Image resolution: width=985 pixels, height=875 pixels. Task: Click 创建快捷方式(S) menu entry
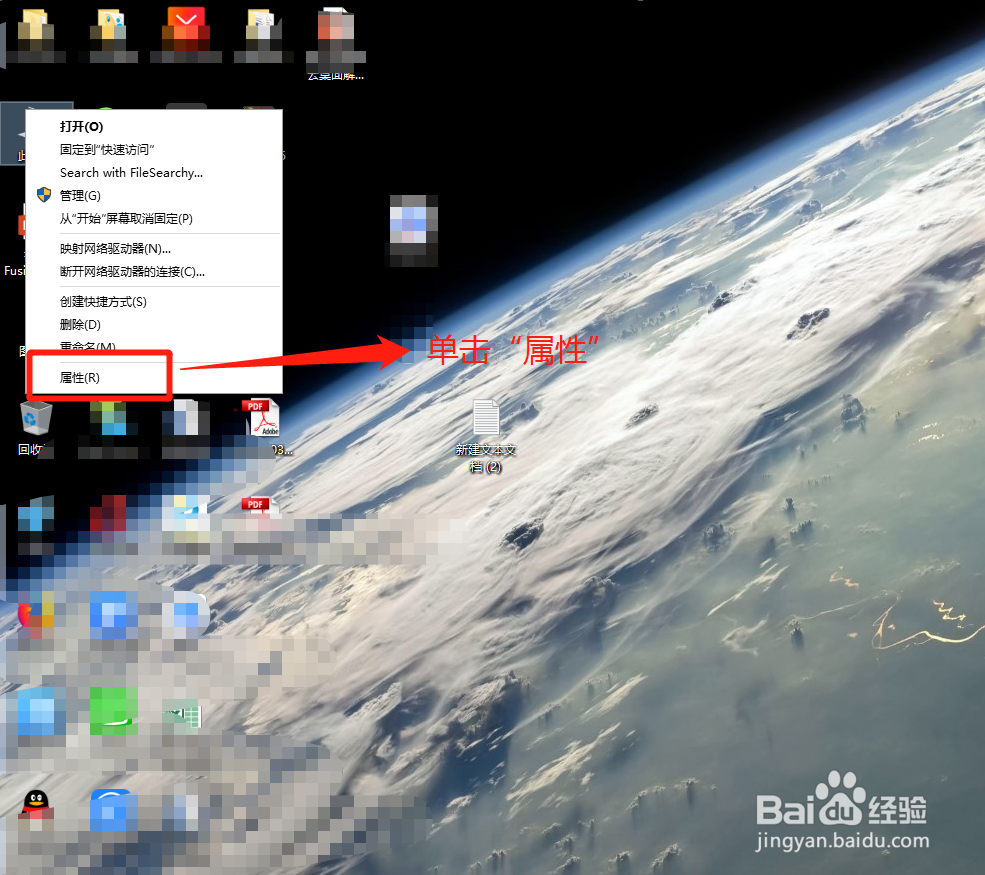pos(154,302)
